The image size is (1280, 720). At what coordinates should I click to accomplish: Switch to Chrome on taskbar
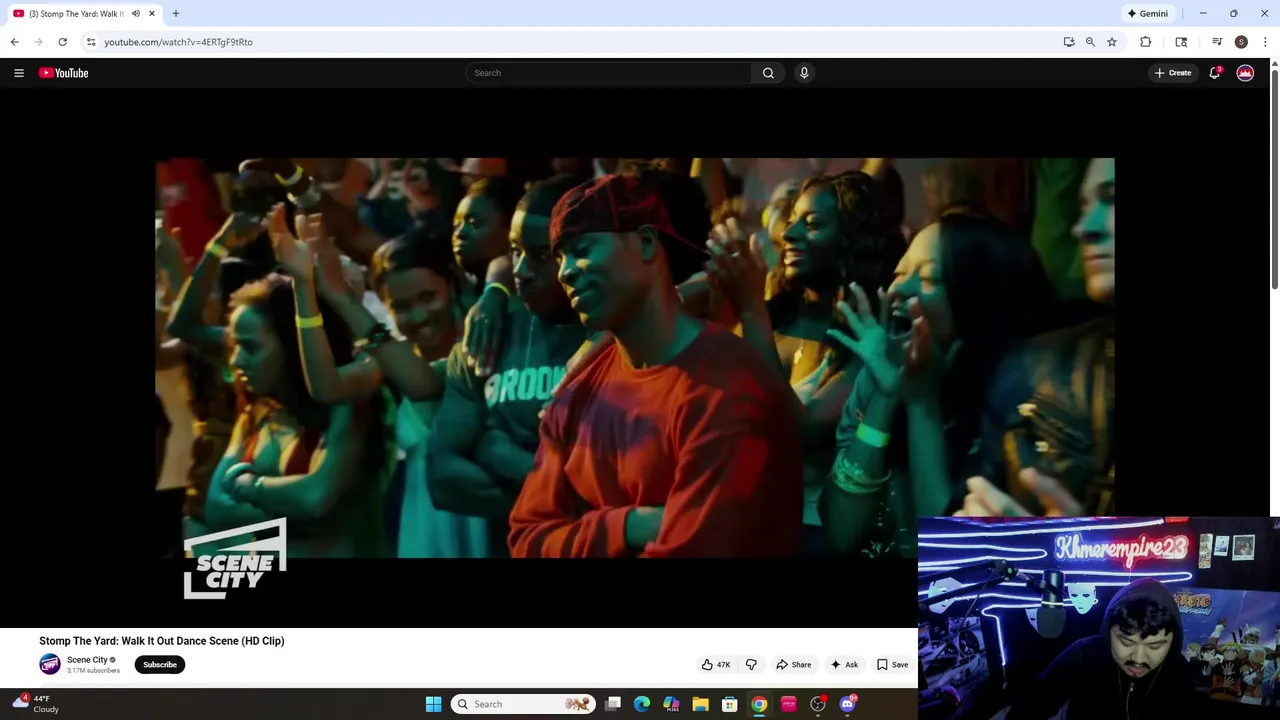[x=759, y=704]
